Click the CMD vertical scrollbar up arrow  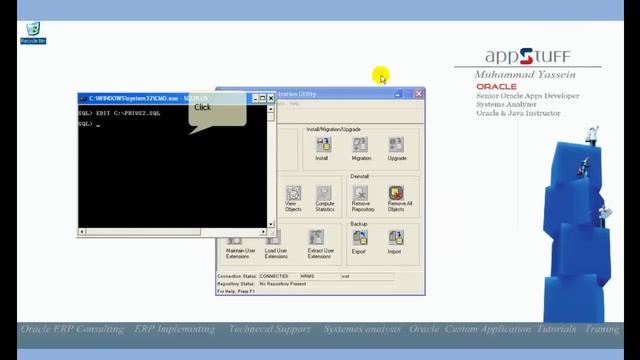tap(271, 109)
